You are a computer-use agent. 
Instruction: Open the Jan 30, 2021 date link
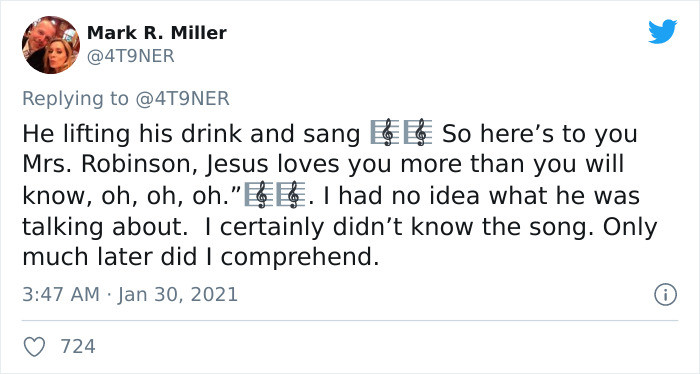(178, 295)
